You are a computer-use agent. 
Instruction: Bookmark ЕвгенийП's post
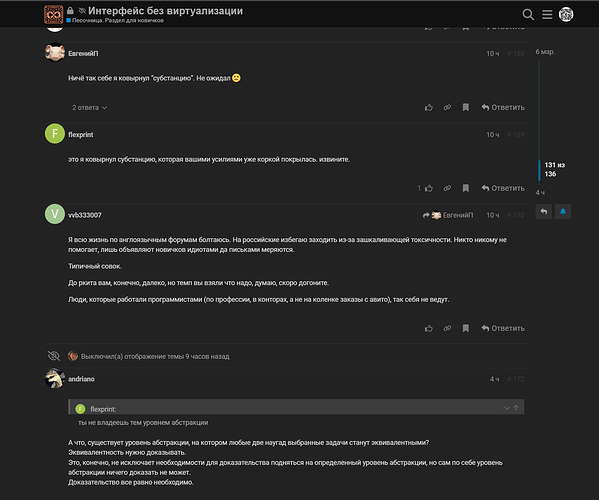465,107
